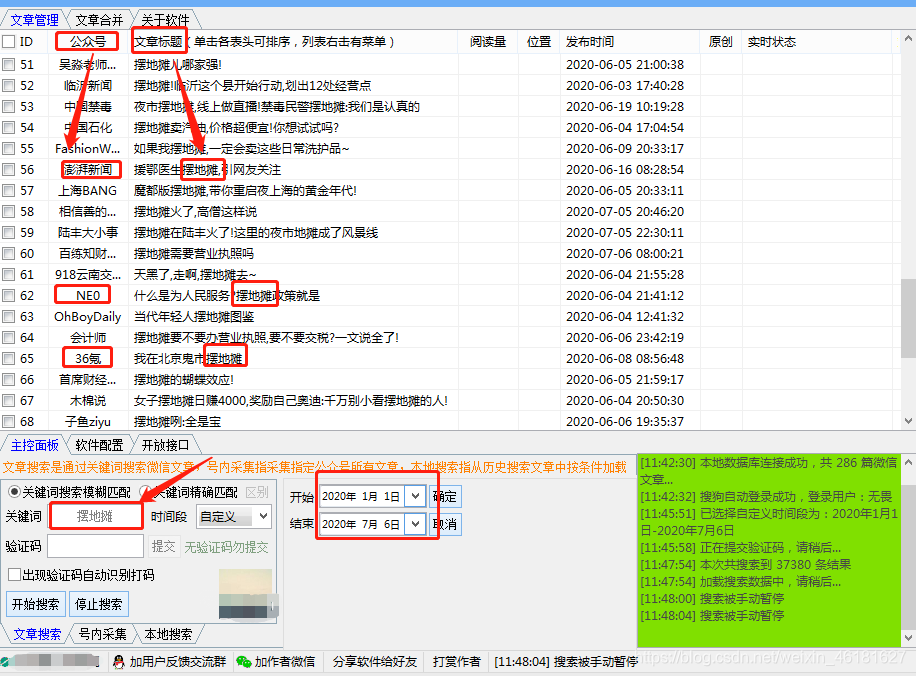Click the 关键词 input field
This screenshot has width=916, height=676.
[x=96, y=516]
